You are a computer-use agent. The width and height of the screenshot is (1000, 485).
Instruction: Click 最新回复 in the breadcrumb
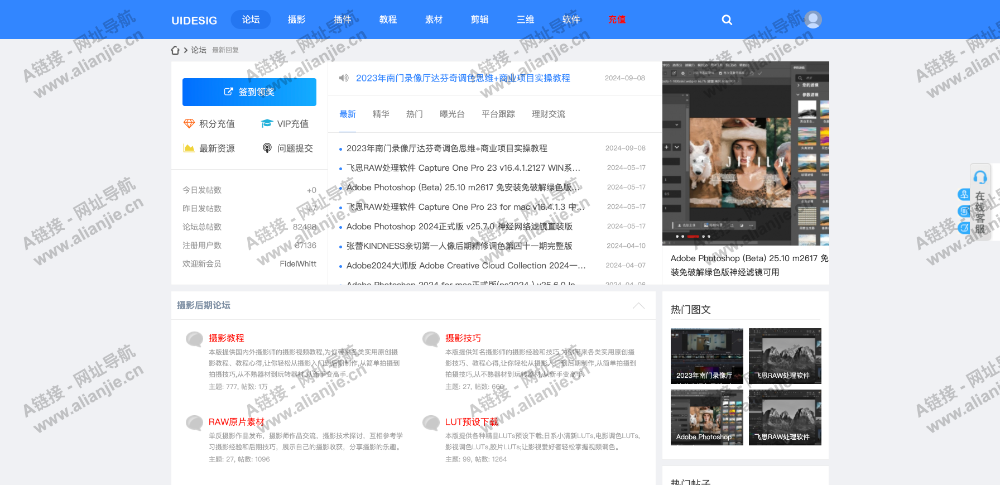coord(225,50)
